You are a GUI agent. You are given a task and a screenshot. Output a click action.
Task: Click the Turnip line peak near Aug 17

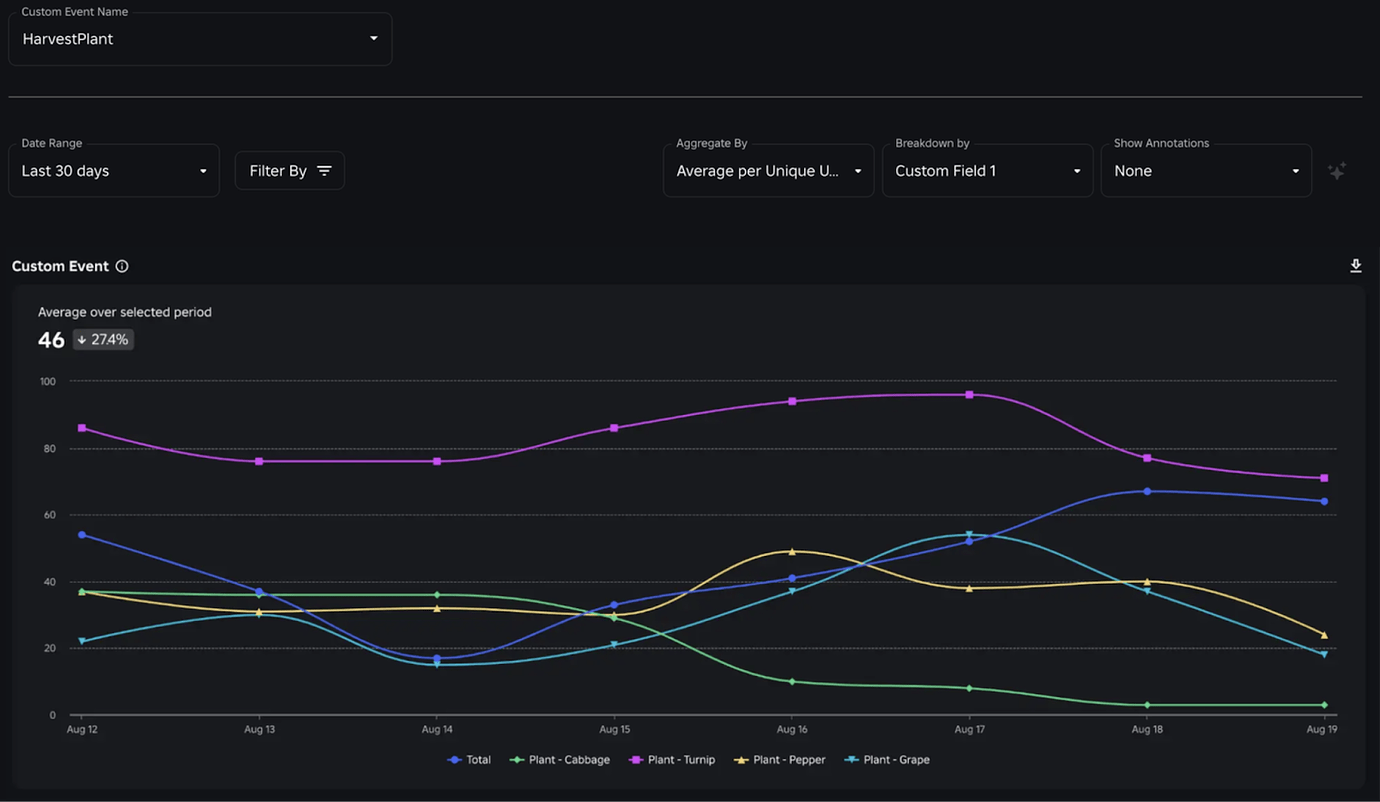pyautogui.click(x=968, y=394)
